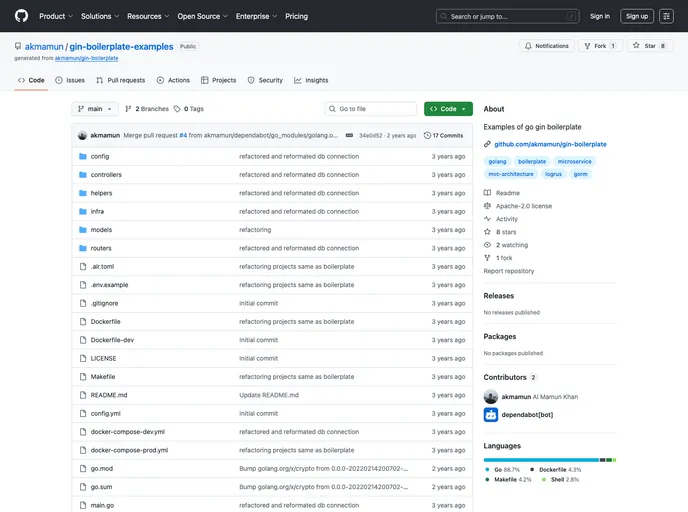The width and height of the screenshot is (688, 512).
Task: Click the license scale icon
Action: pos(487,206)
